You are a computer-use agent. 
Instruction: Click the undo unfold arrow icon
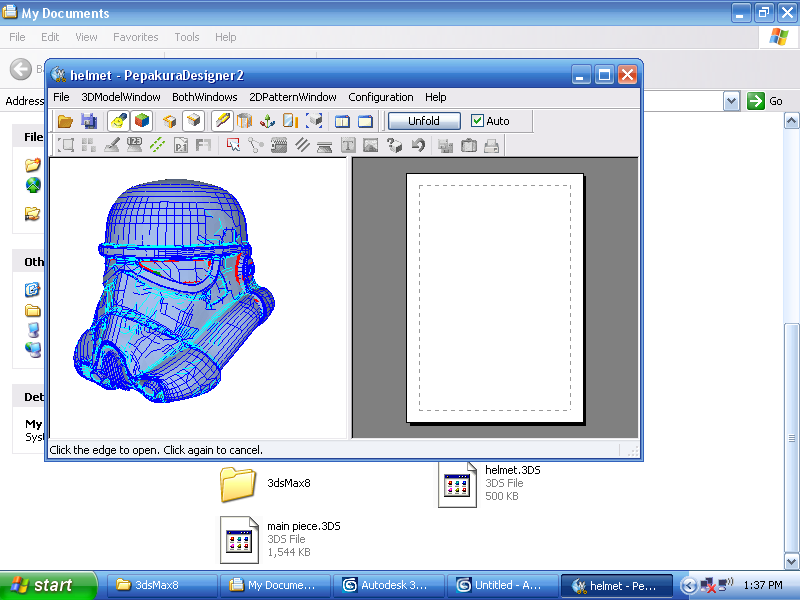coord(418,145)
